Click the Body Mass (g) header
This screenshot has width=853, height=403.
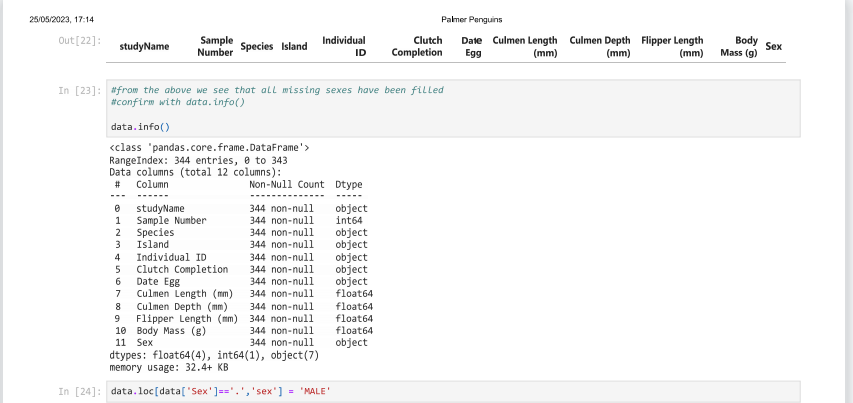tap(739, 46)
